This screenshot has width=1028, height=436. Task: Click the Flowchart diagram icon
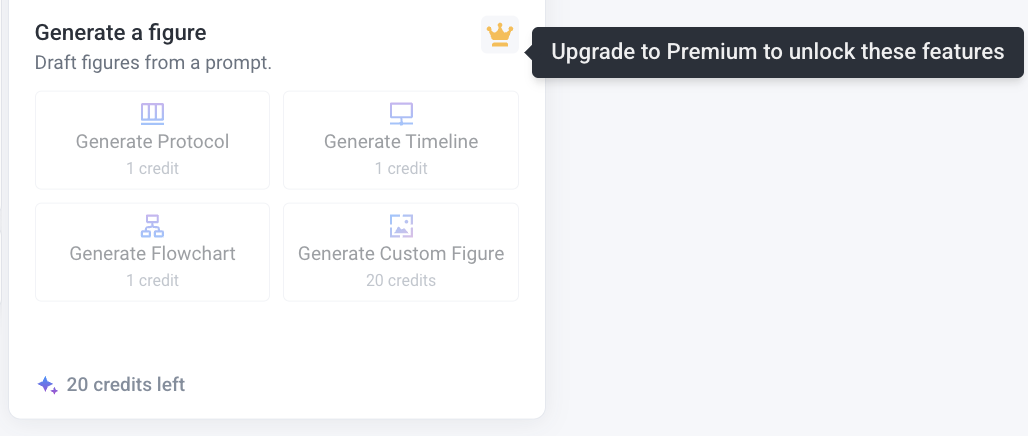click(x=152, y=225)
